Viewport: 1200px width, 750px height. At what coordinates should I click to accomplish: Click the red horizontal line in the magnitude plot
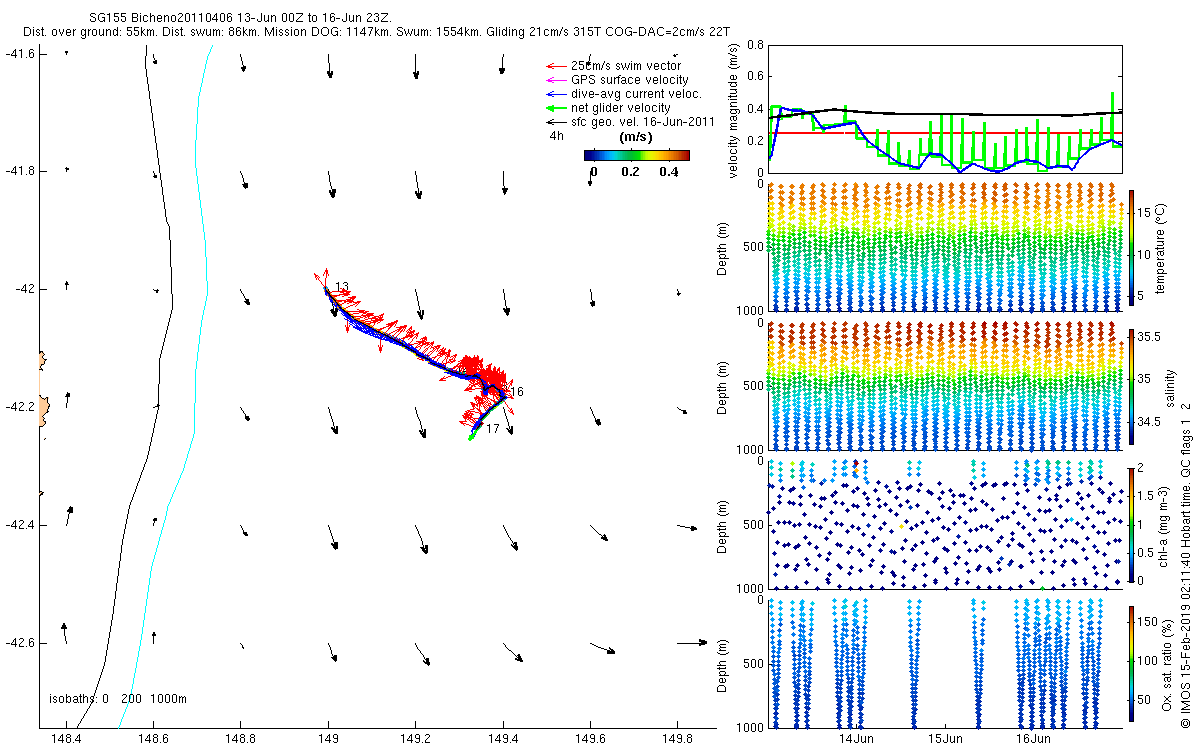click(x=946, y=133)
